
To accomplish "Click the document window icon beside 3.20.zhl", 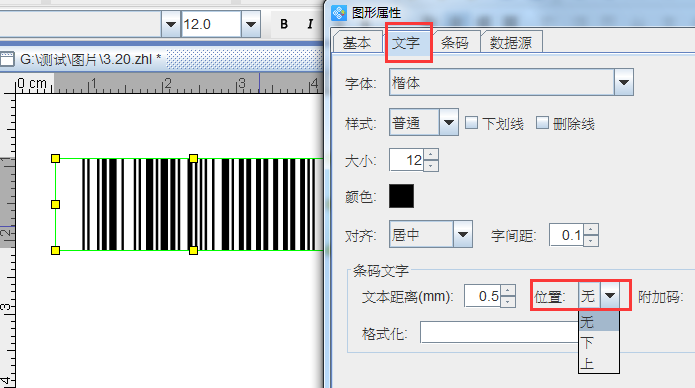I will (x=8, y=59).
